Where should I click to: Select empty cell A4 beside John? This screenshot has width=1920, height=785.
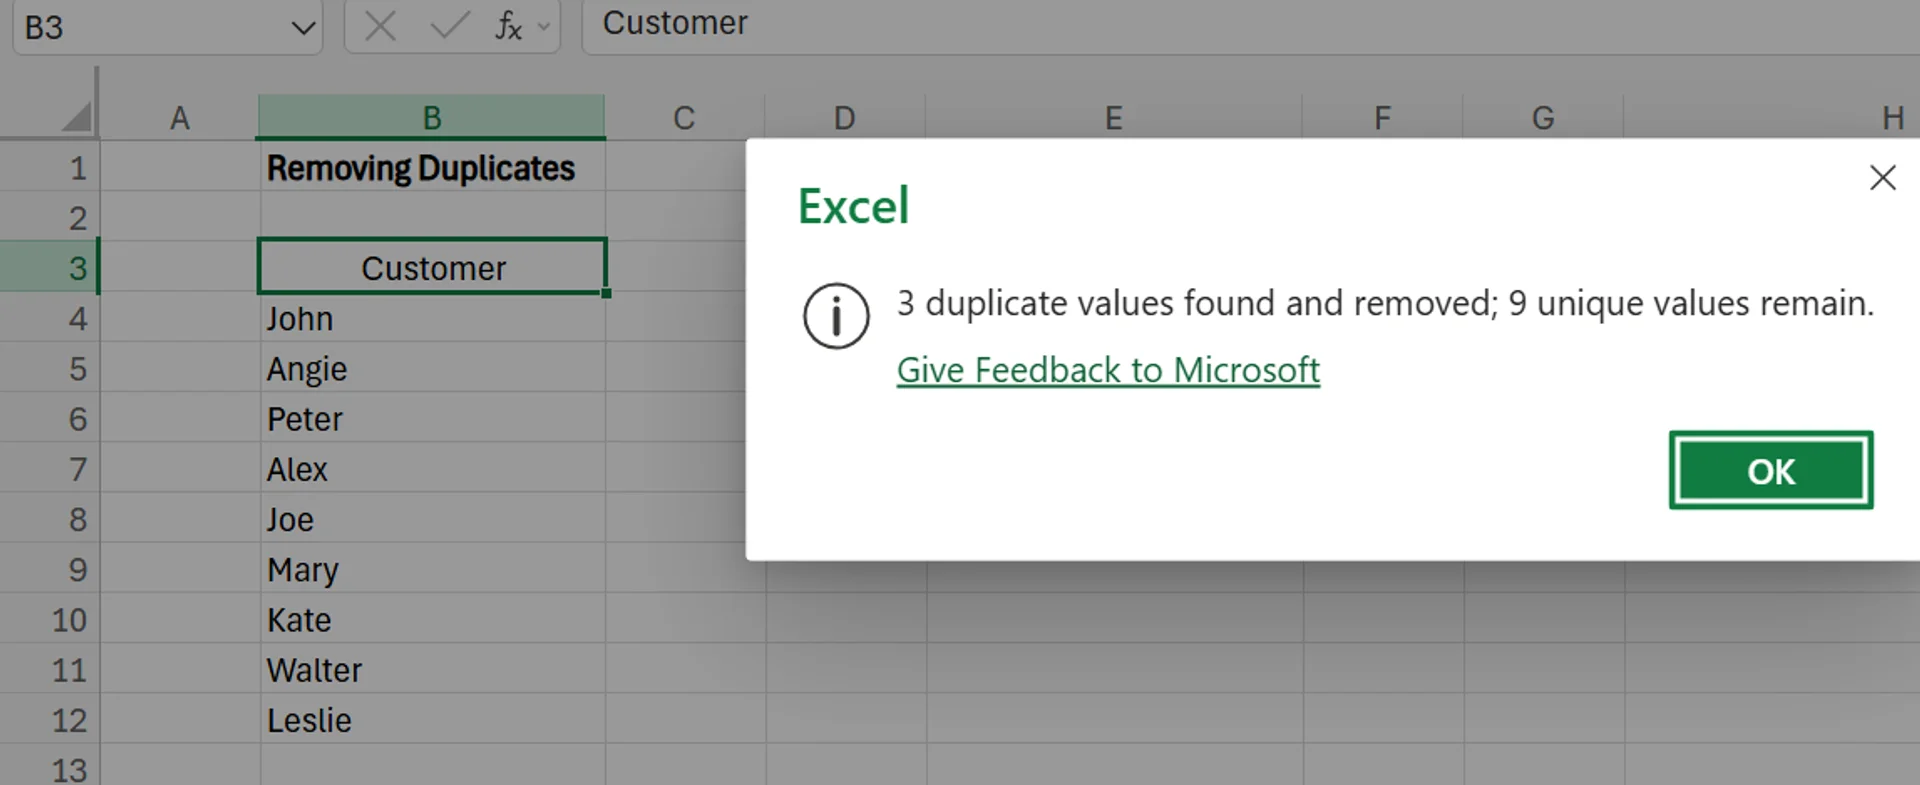tap(180, 318)
